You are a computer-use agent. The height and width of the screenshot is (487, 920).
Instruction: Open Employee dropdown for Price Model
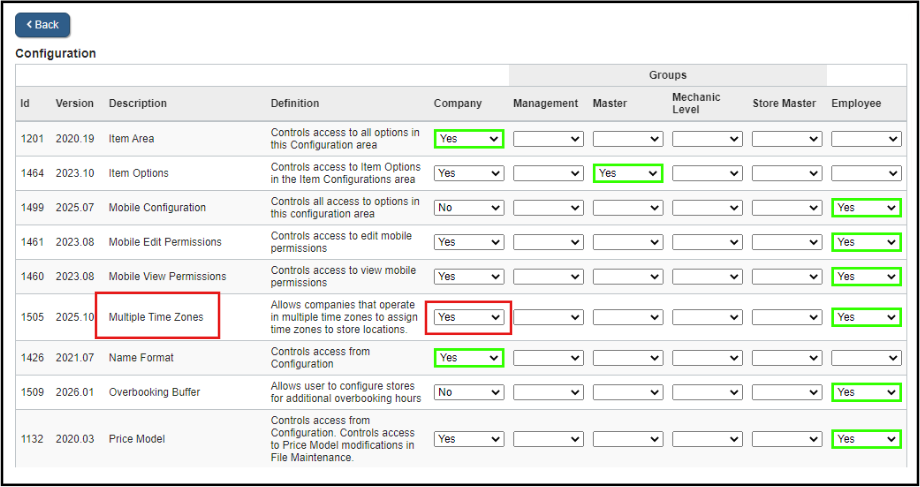[x=866, y=439]
